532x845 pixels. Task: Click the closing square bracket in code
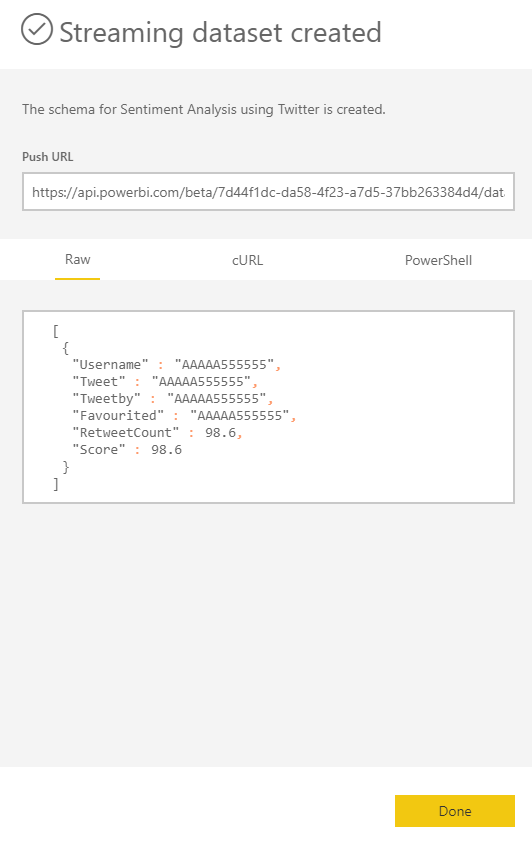coord(56,484)
